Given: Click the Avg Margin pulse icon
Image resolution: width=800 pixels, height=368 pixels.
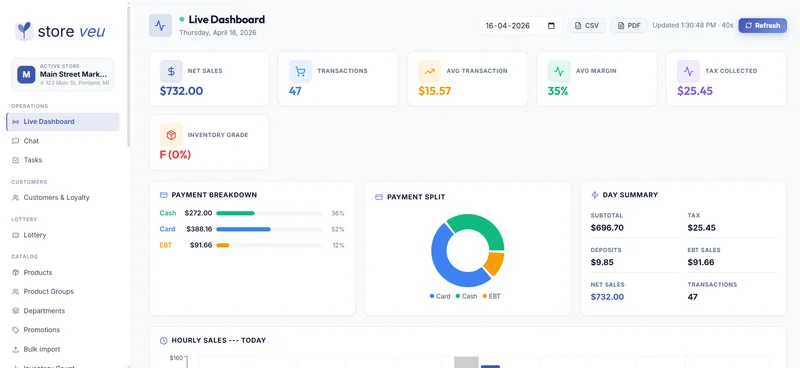Looking at the screenshot, I should point(559,71).
